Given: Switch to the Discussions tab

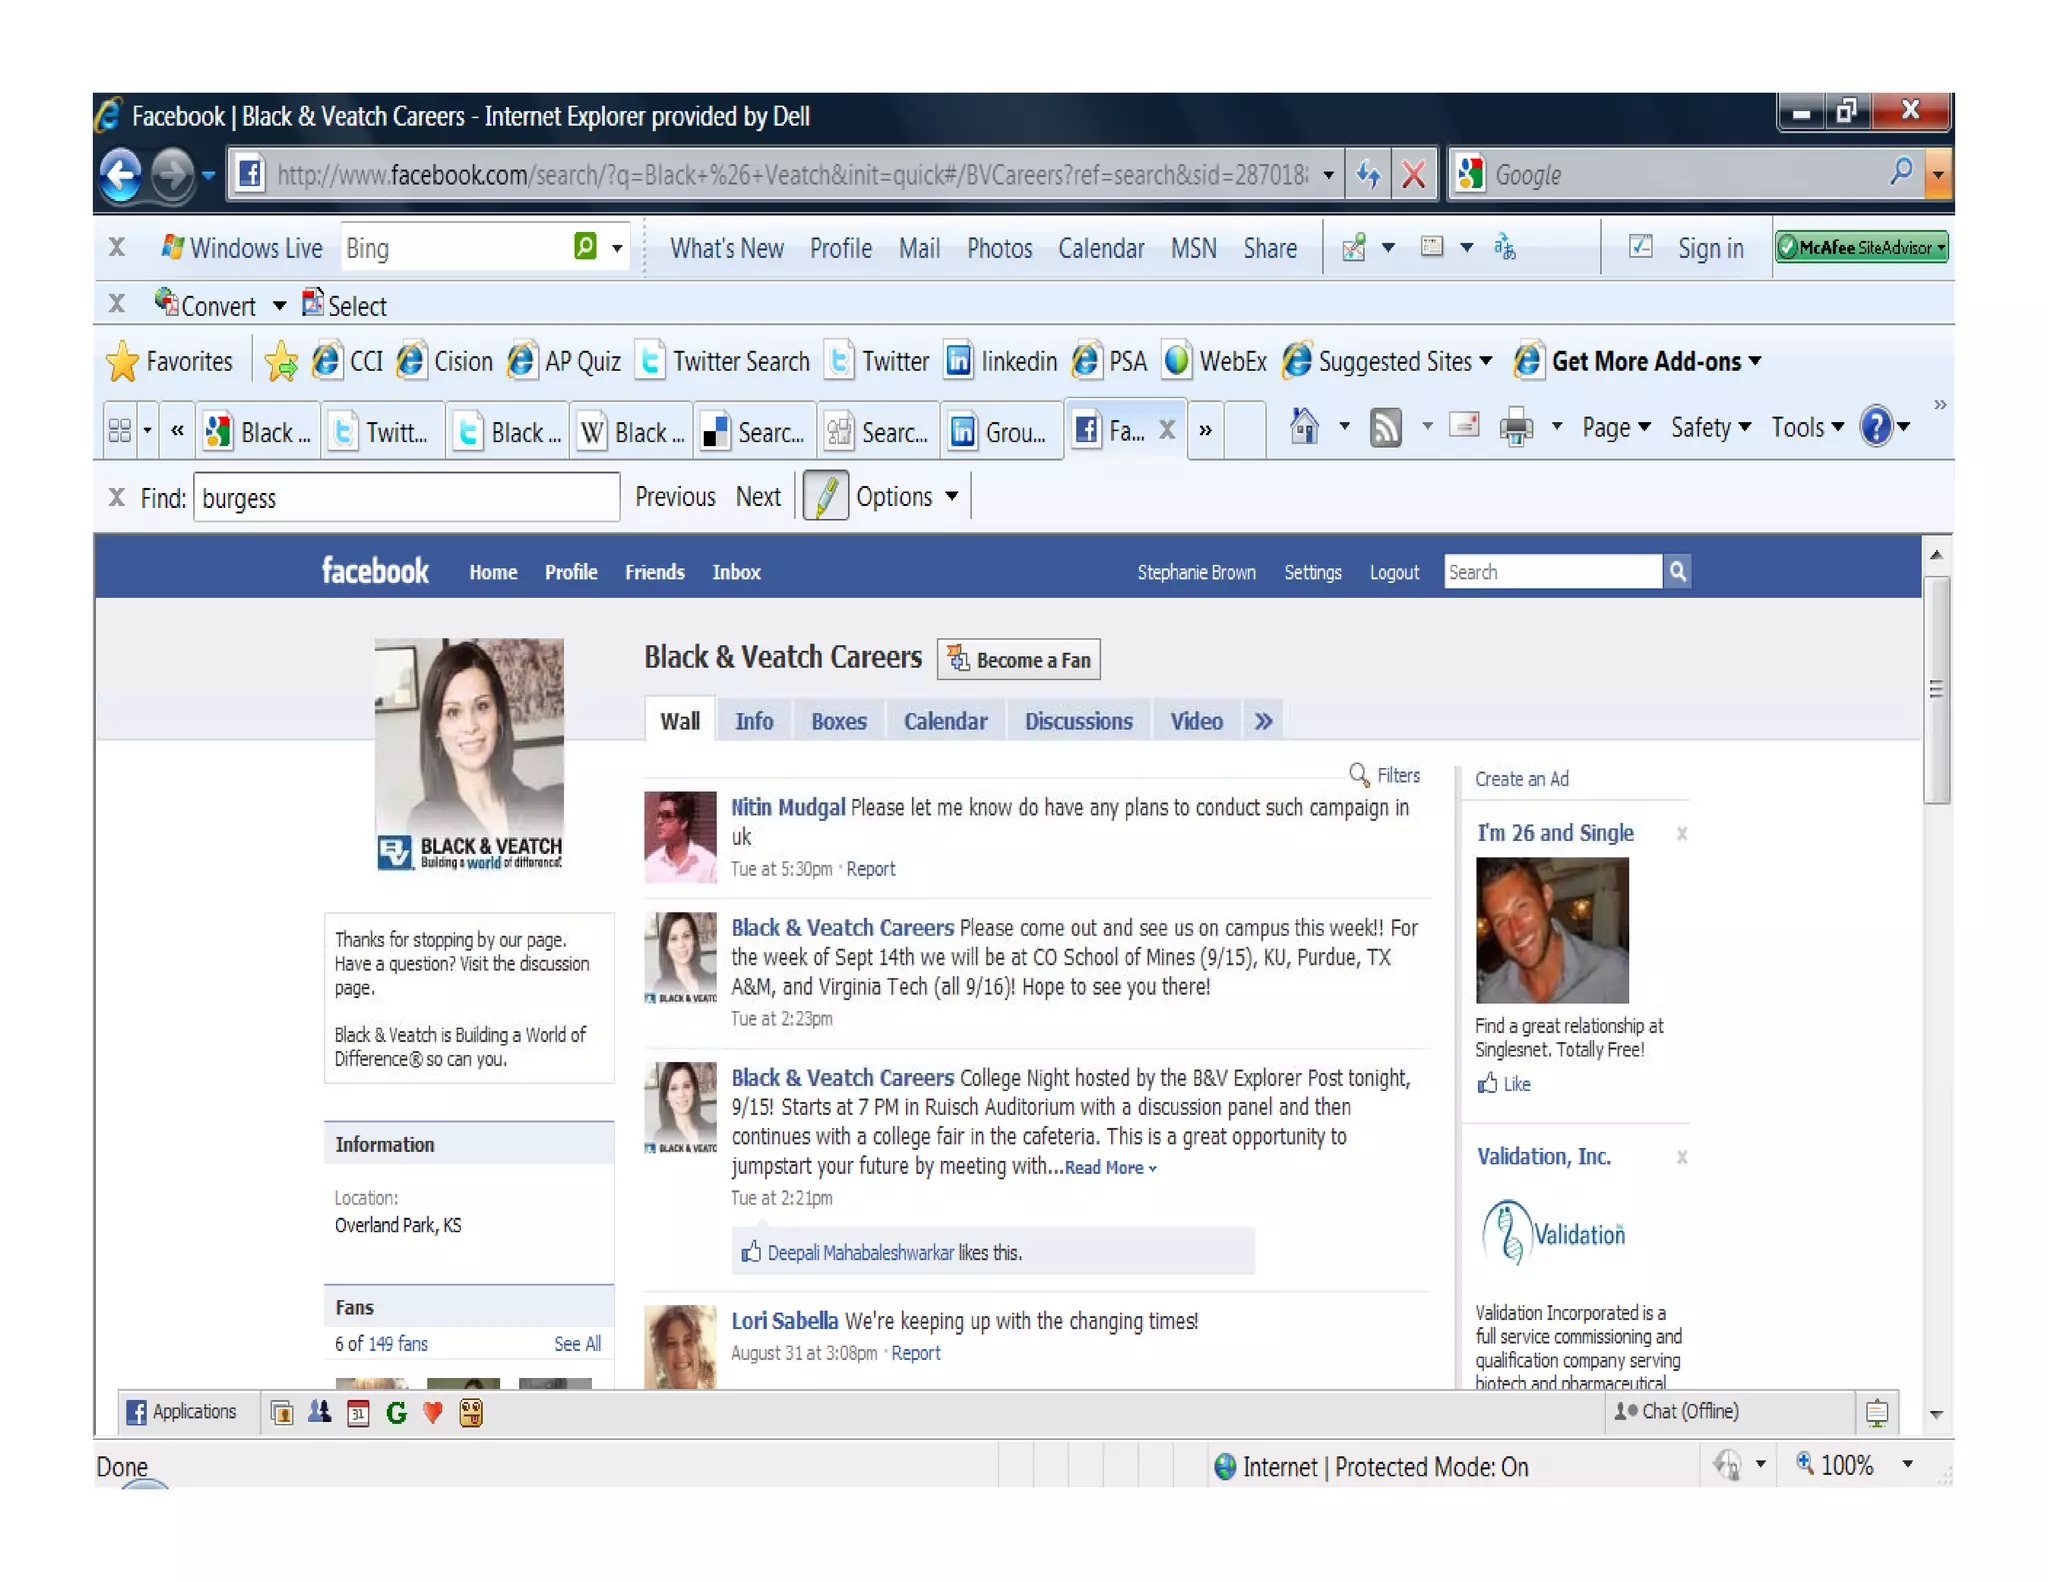Looking at the screenshot, I should tap(1078, 721).
